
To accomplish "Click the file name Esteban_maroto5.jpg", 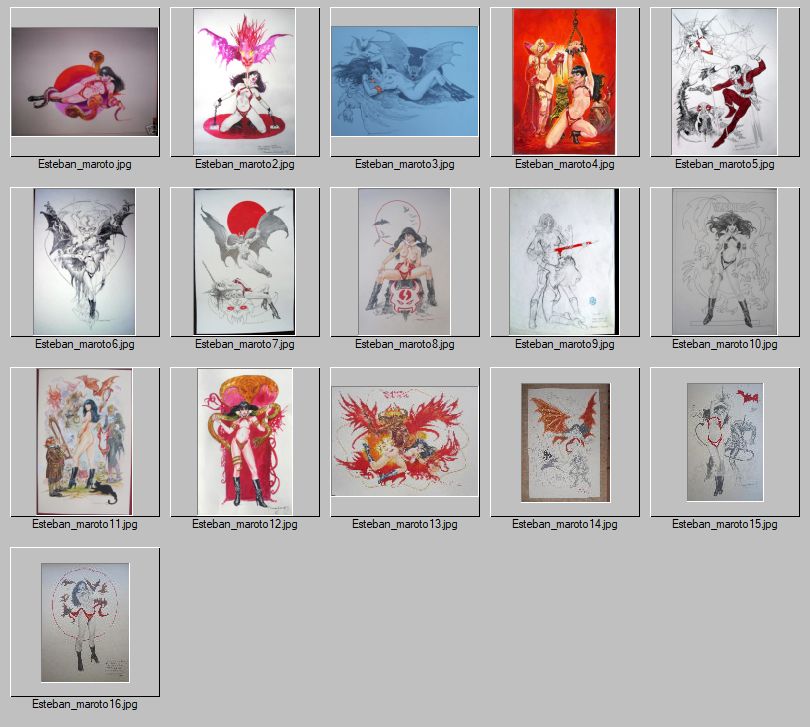I will [x=725, y=164].
